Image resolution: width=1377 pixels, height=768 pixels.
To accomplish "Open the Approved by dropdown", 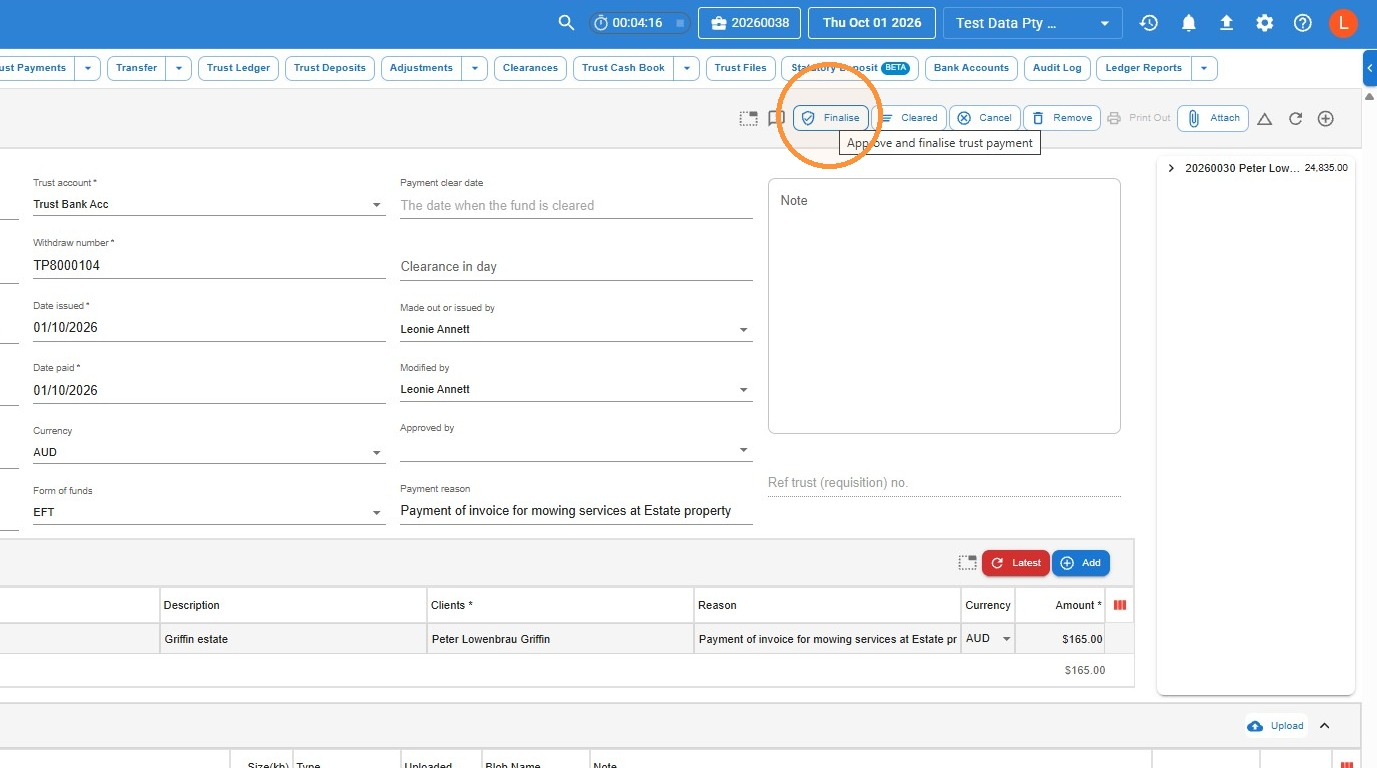I will point(576,449).
